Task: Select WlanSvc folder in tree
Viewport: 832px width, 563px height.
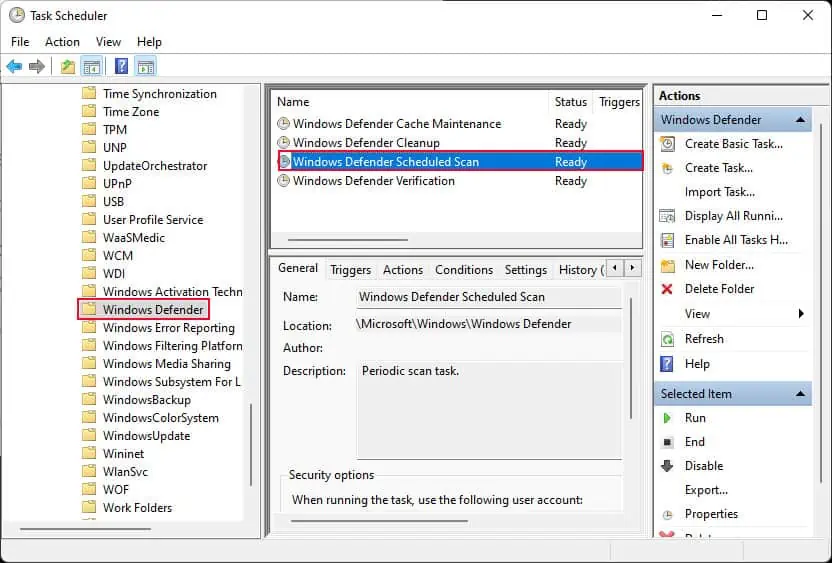Action: tap(125, 472)
